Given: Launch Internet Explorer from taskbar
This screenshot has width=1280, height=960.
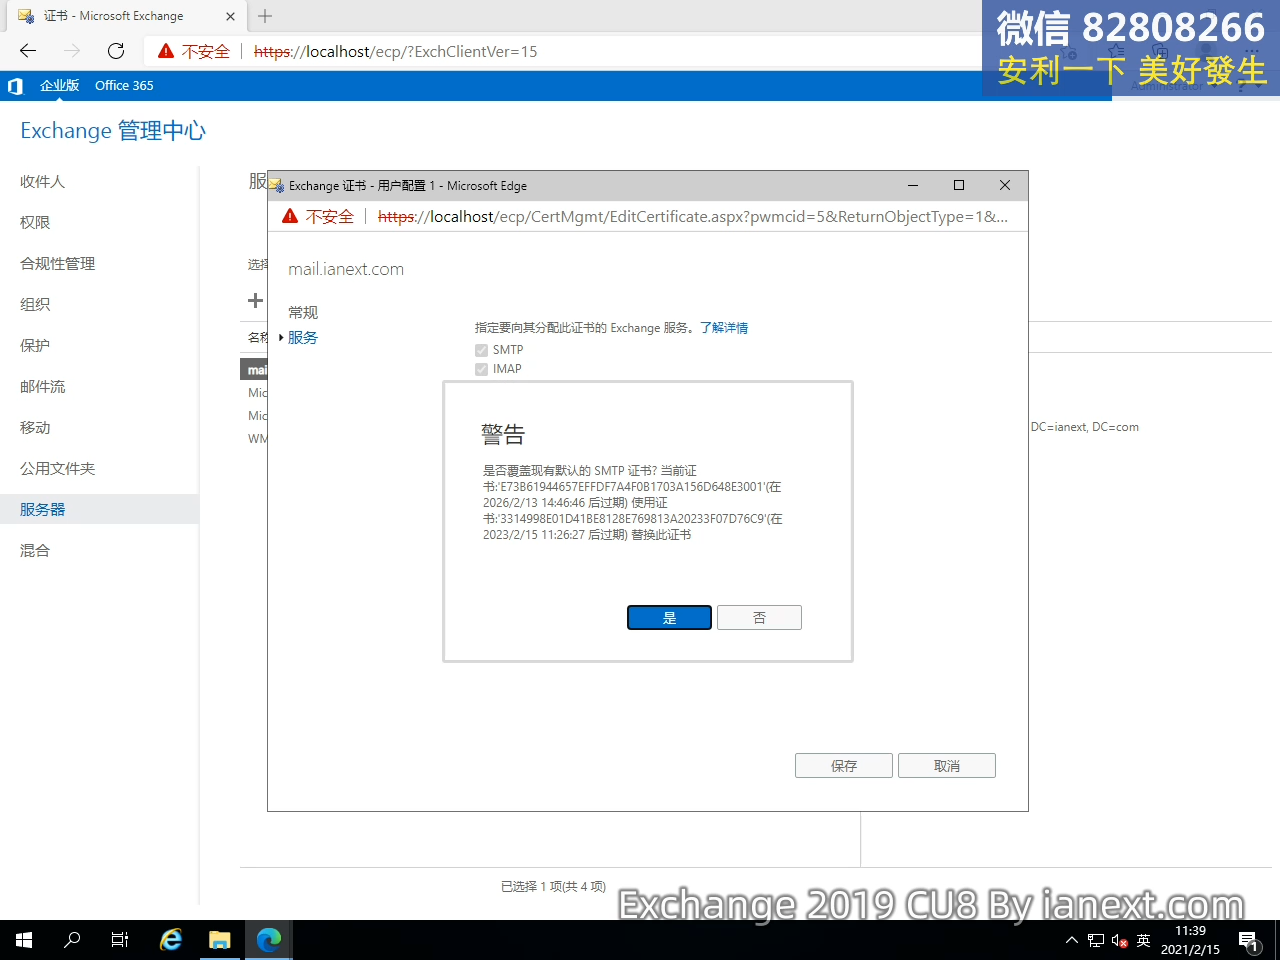Looking at the screenshot, I should (171, 940).
